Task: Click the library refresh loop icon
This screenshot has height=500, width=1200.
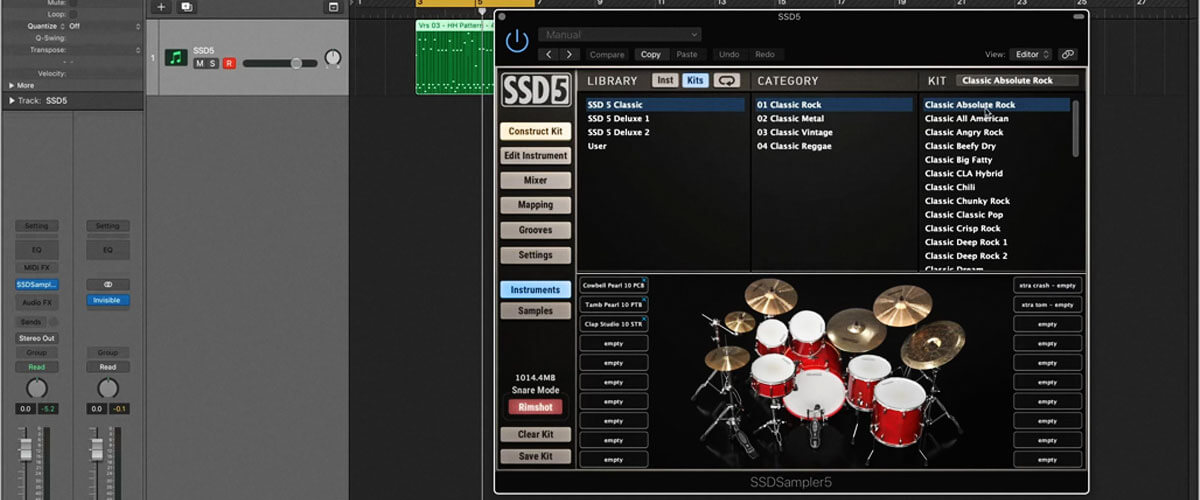Action: [727, 81]
